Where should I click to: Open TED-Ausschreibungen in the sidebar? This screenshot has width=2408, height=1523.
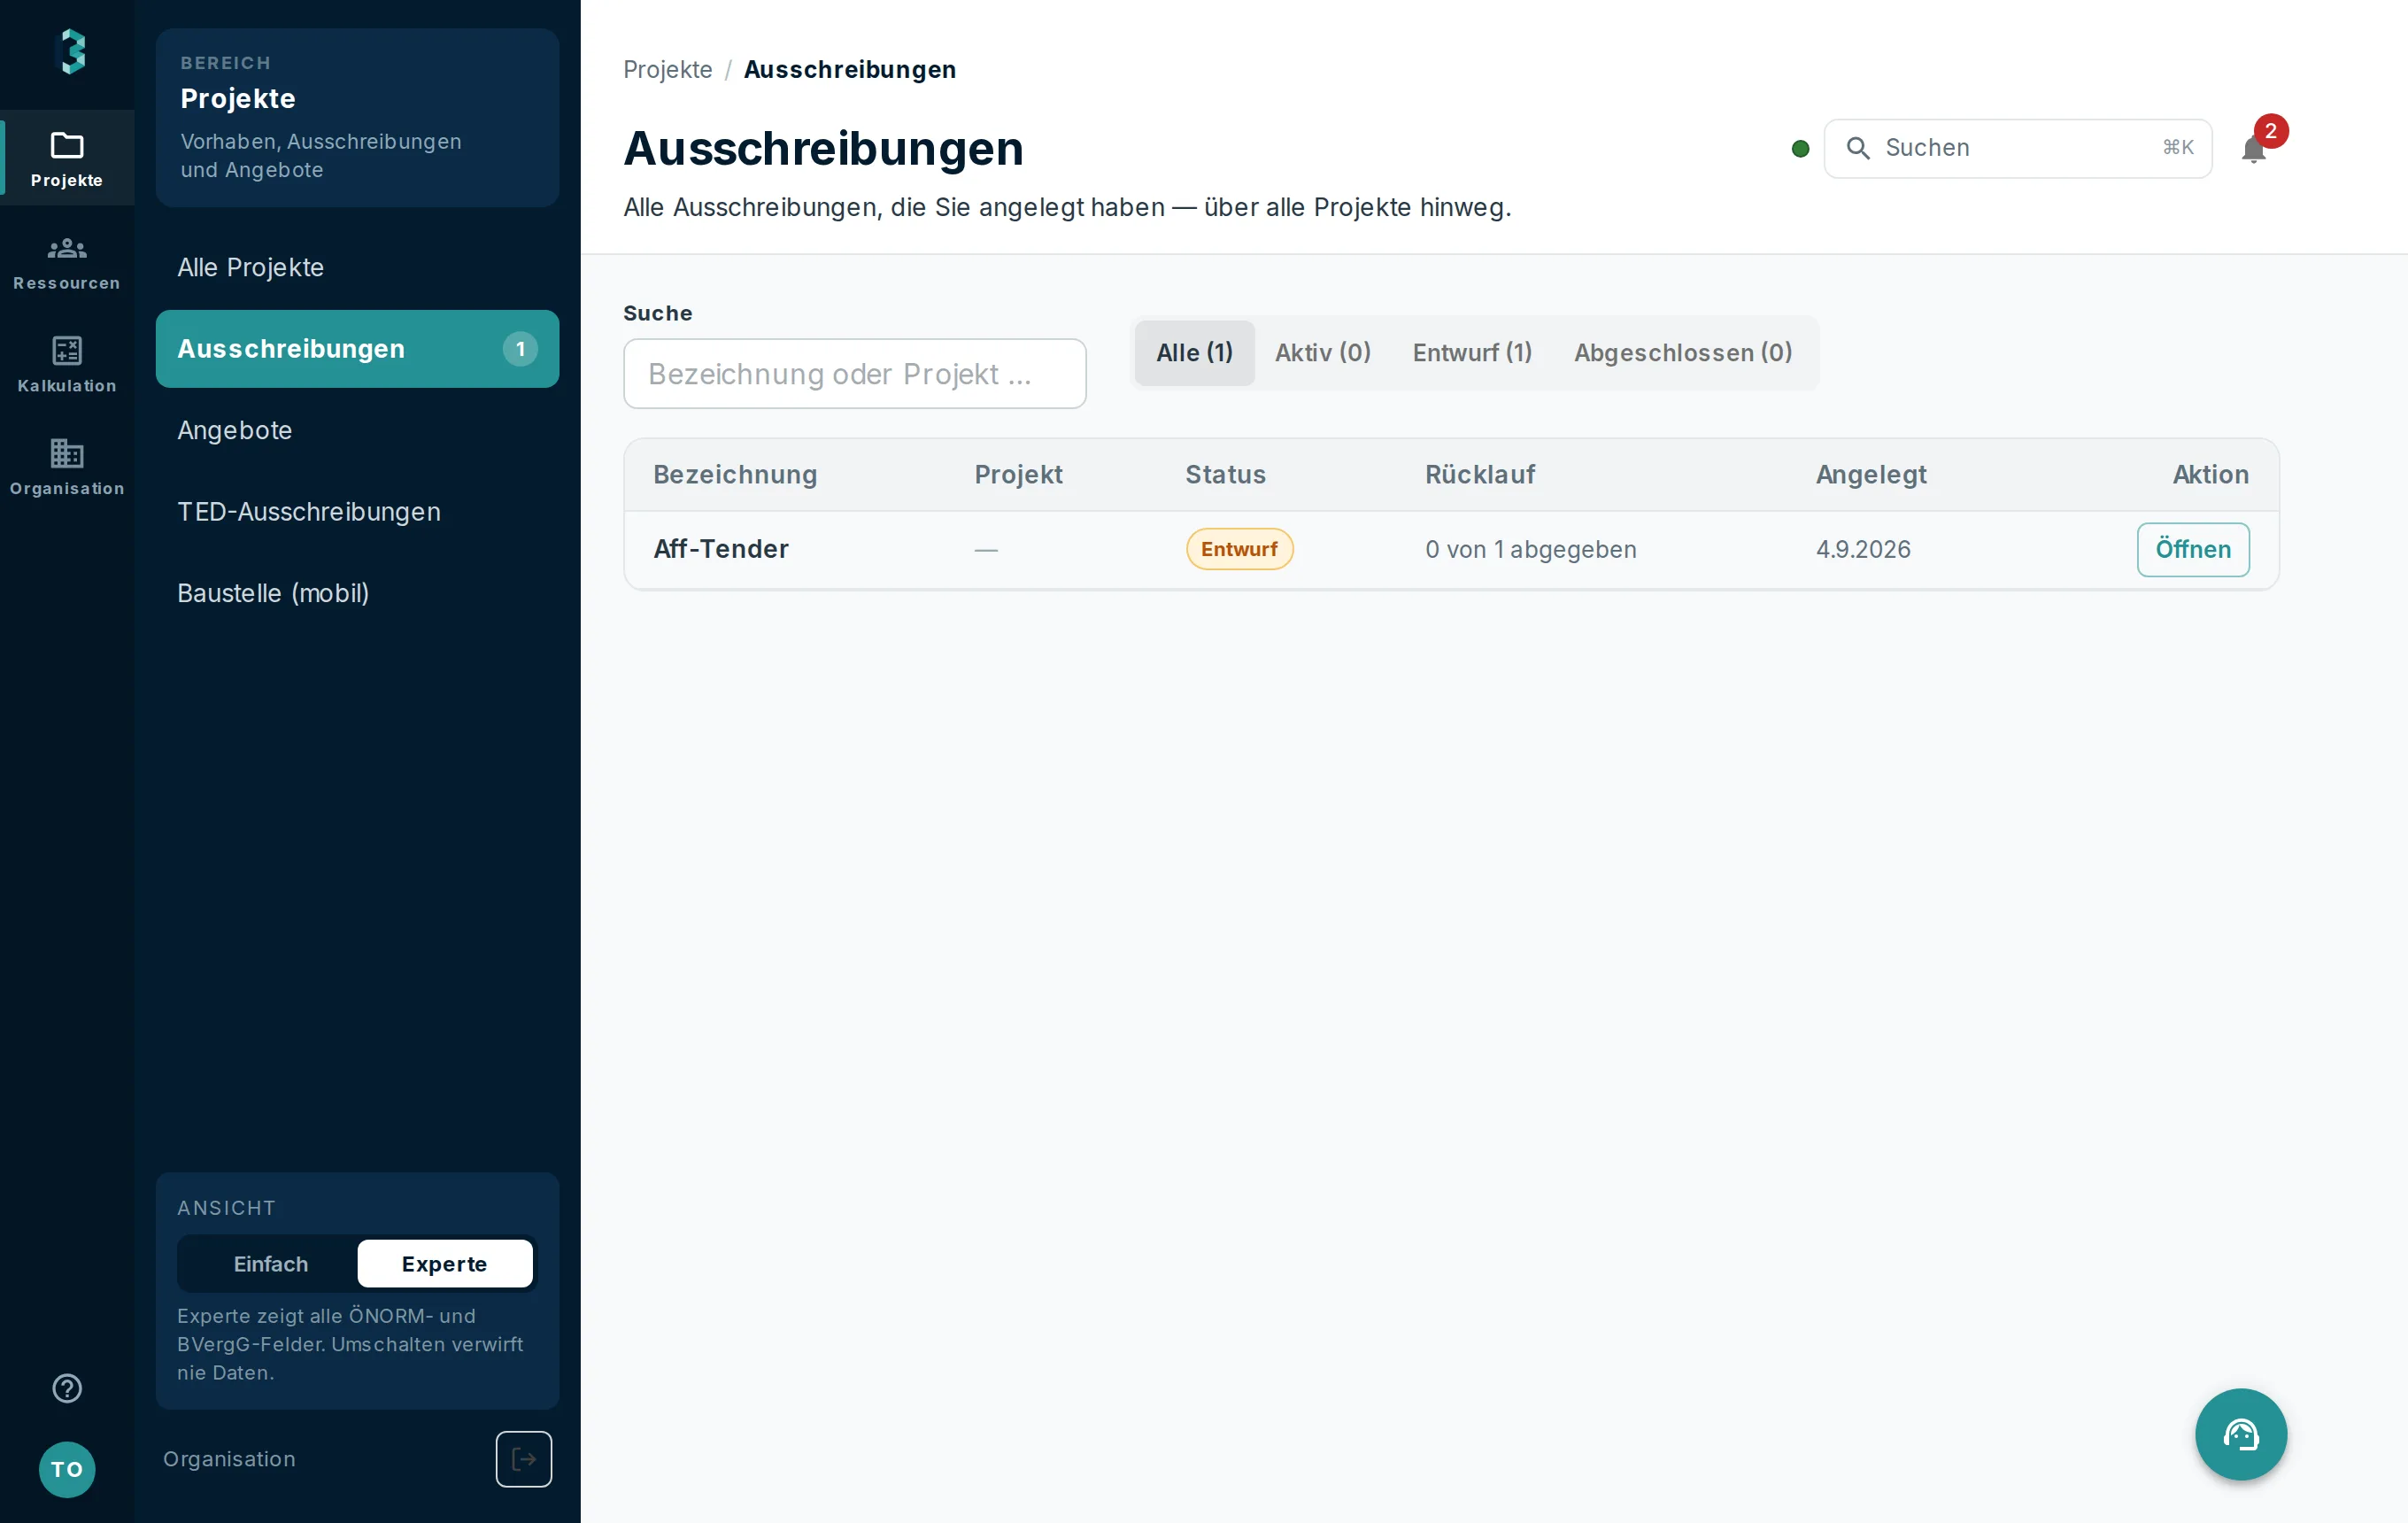pyautogui.click(x=357, y=512)
